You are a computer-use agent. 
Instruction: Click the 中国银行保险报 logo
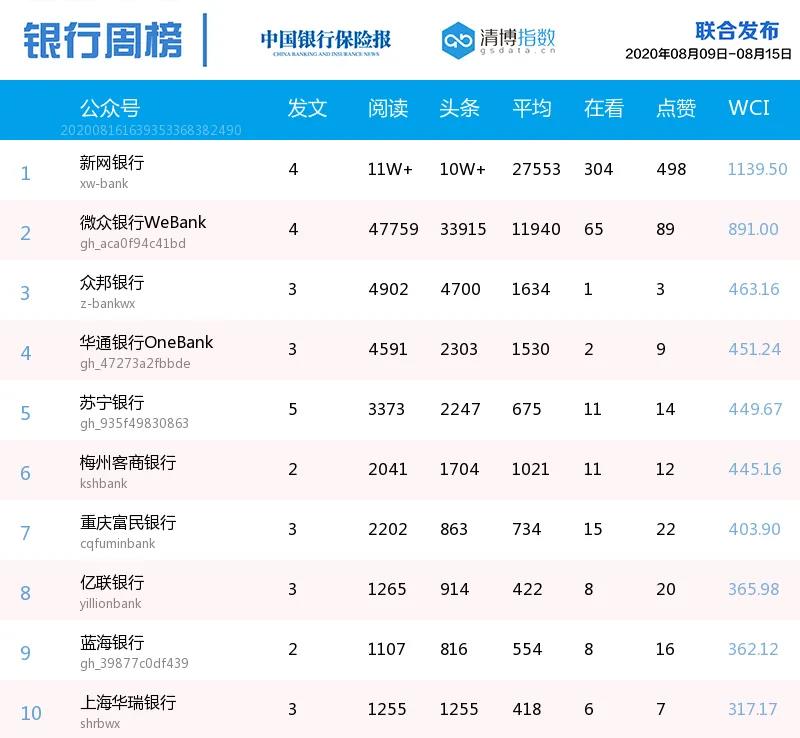(x=325, y=40)
